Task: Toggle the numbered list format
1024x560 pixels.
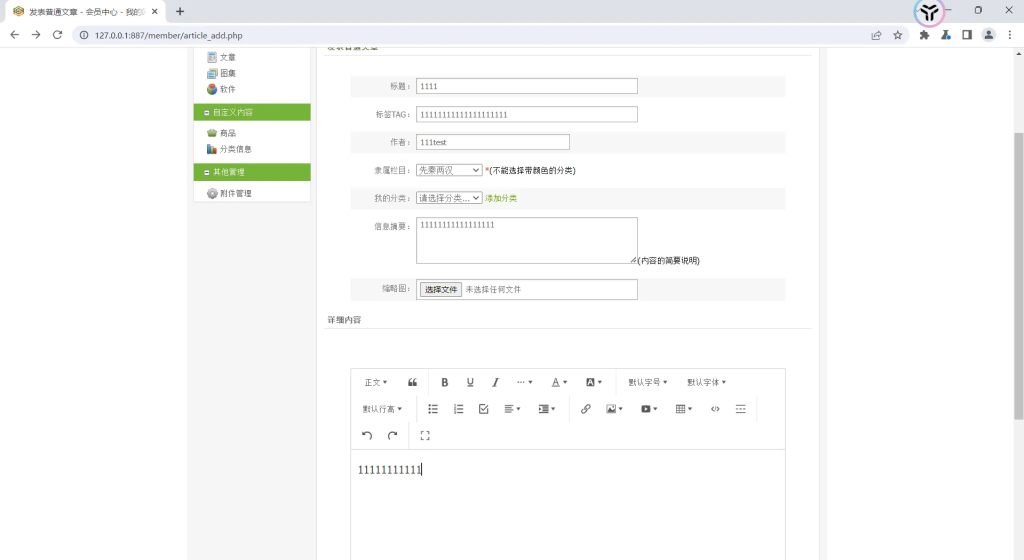Action: 458,409
